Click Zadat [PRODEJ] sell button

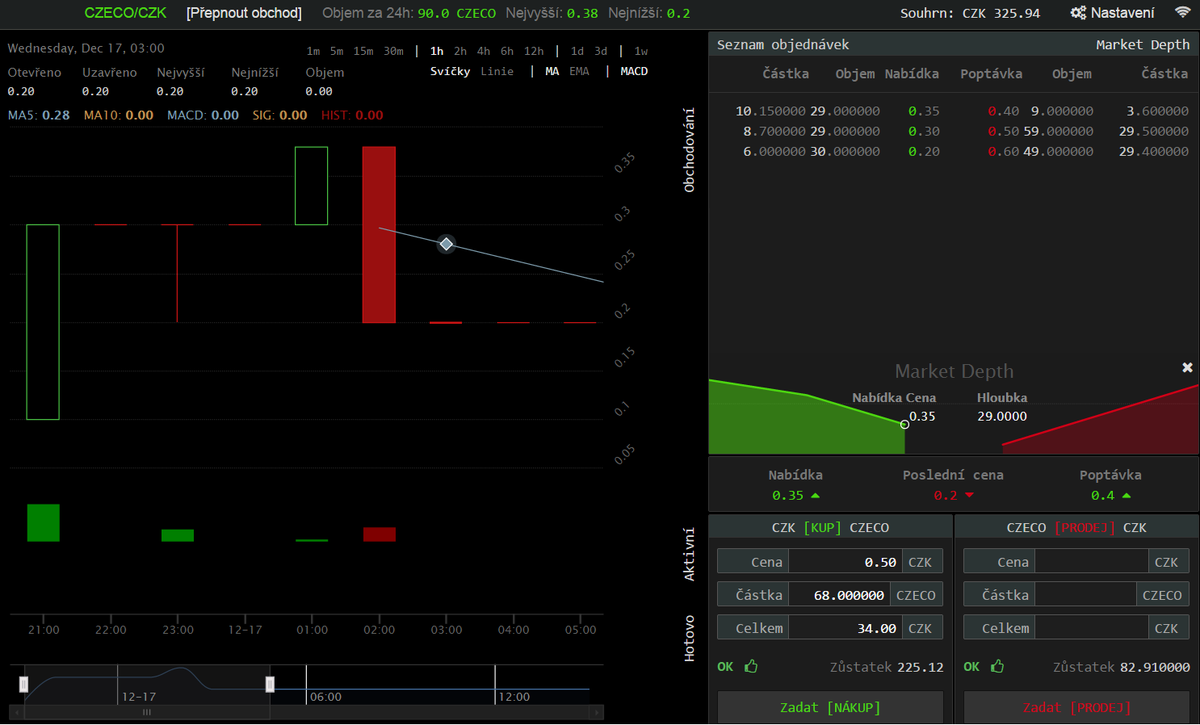1077,707
